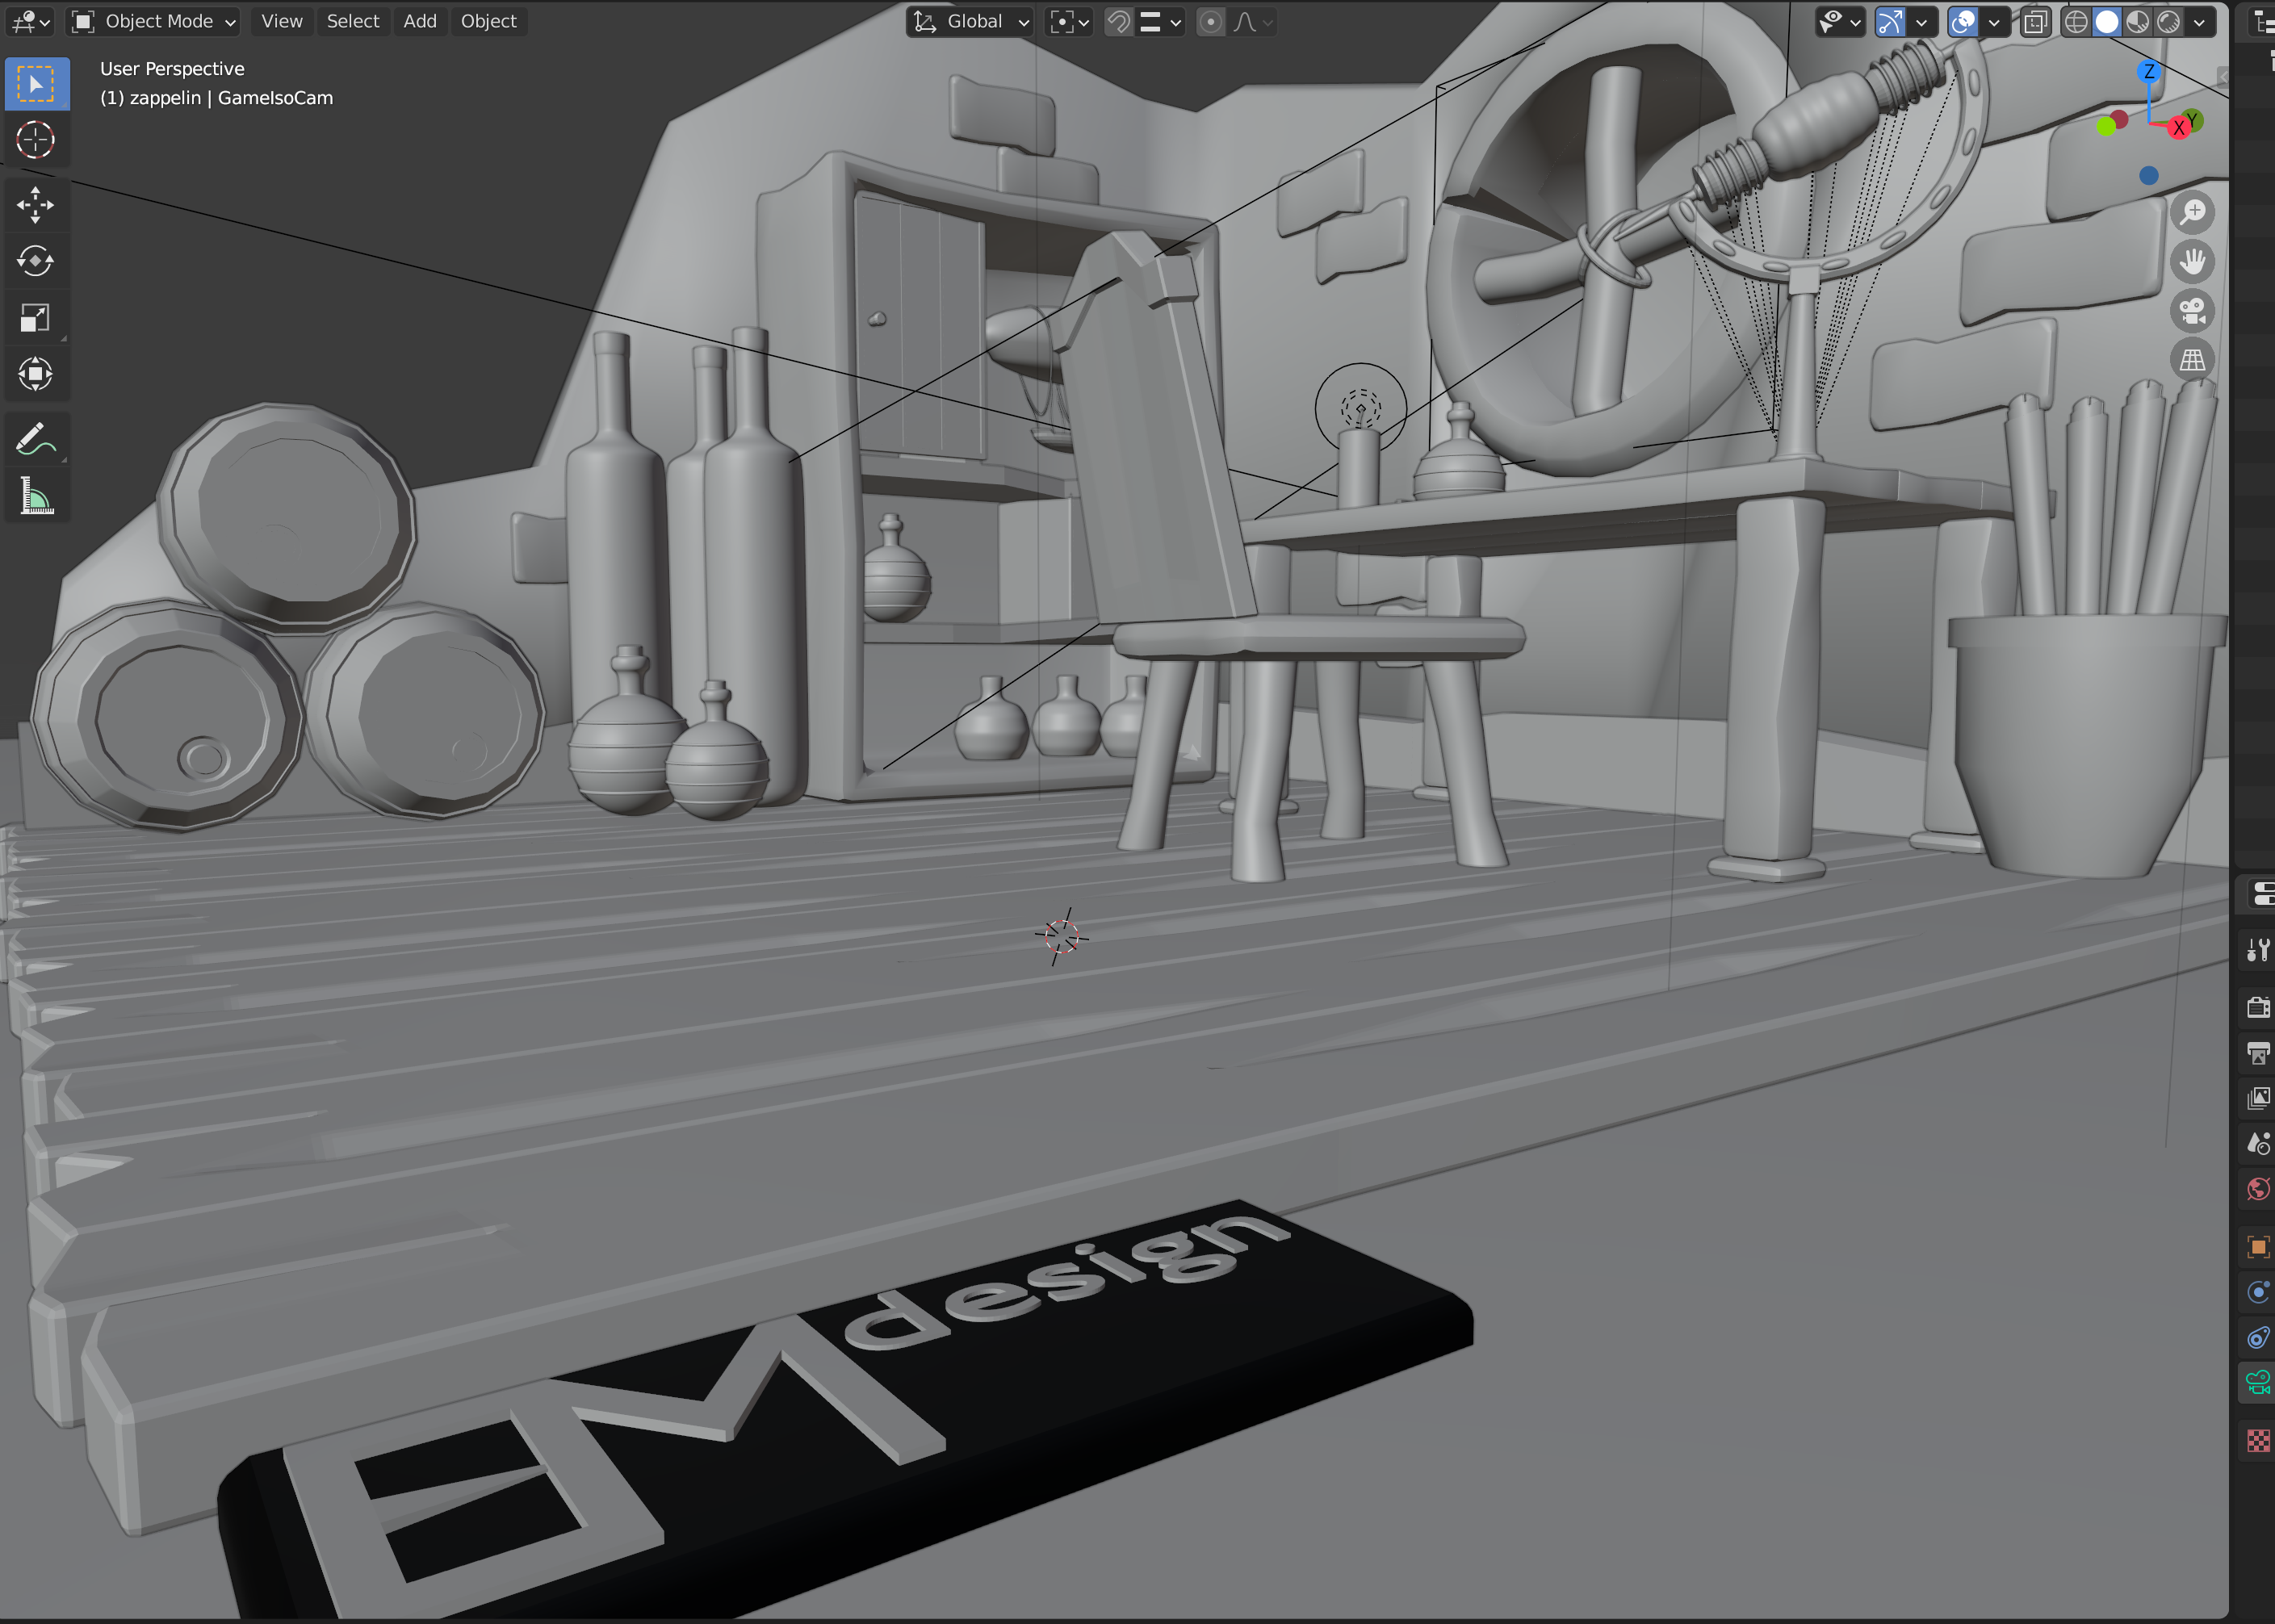Click the Zoom view magnifier button
This screenshot has height=1624, width=2275.
2193,213
